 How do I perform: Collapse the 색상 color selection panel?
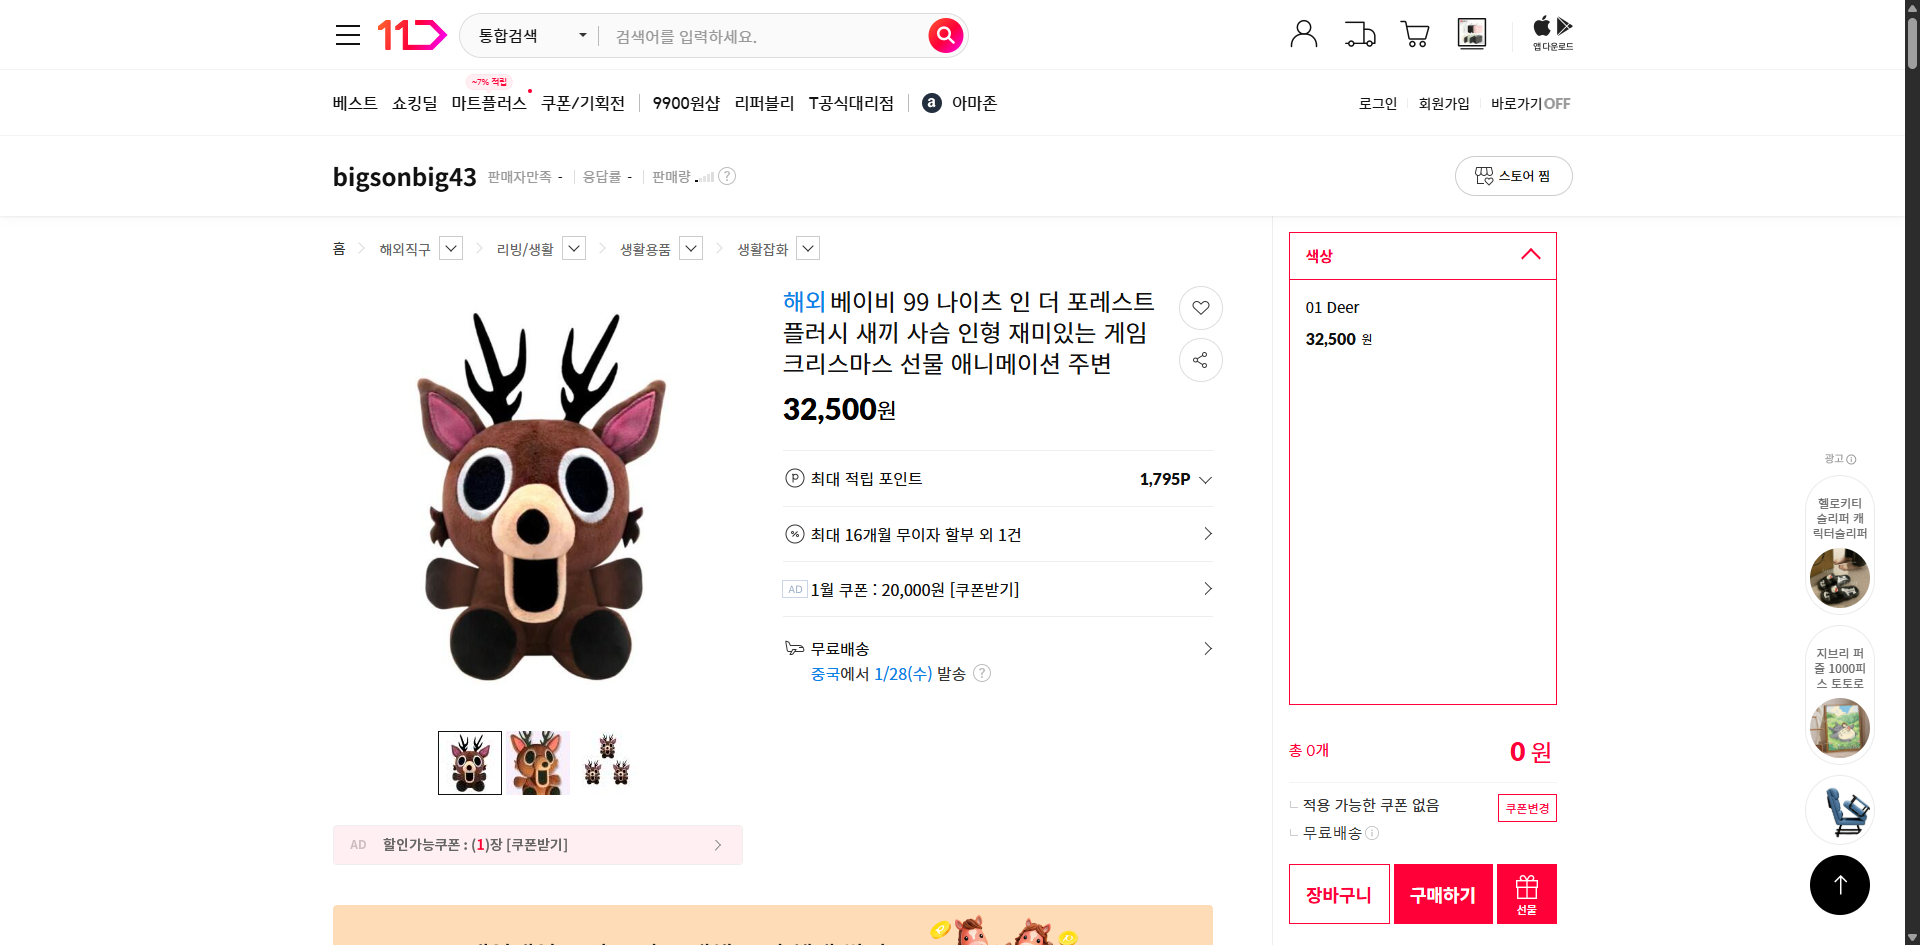coord(1530,255)
